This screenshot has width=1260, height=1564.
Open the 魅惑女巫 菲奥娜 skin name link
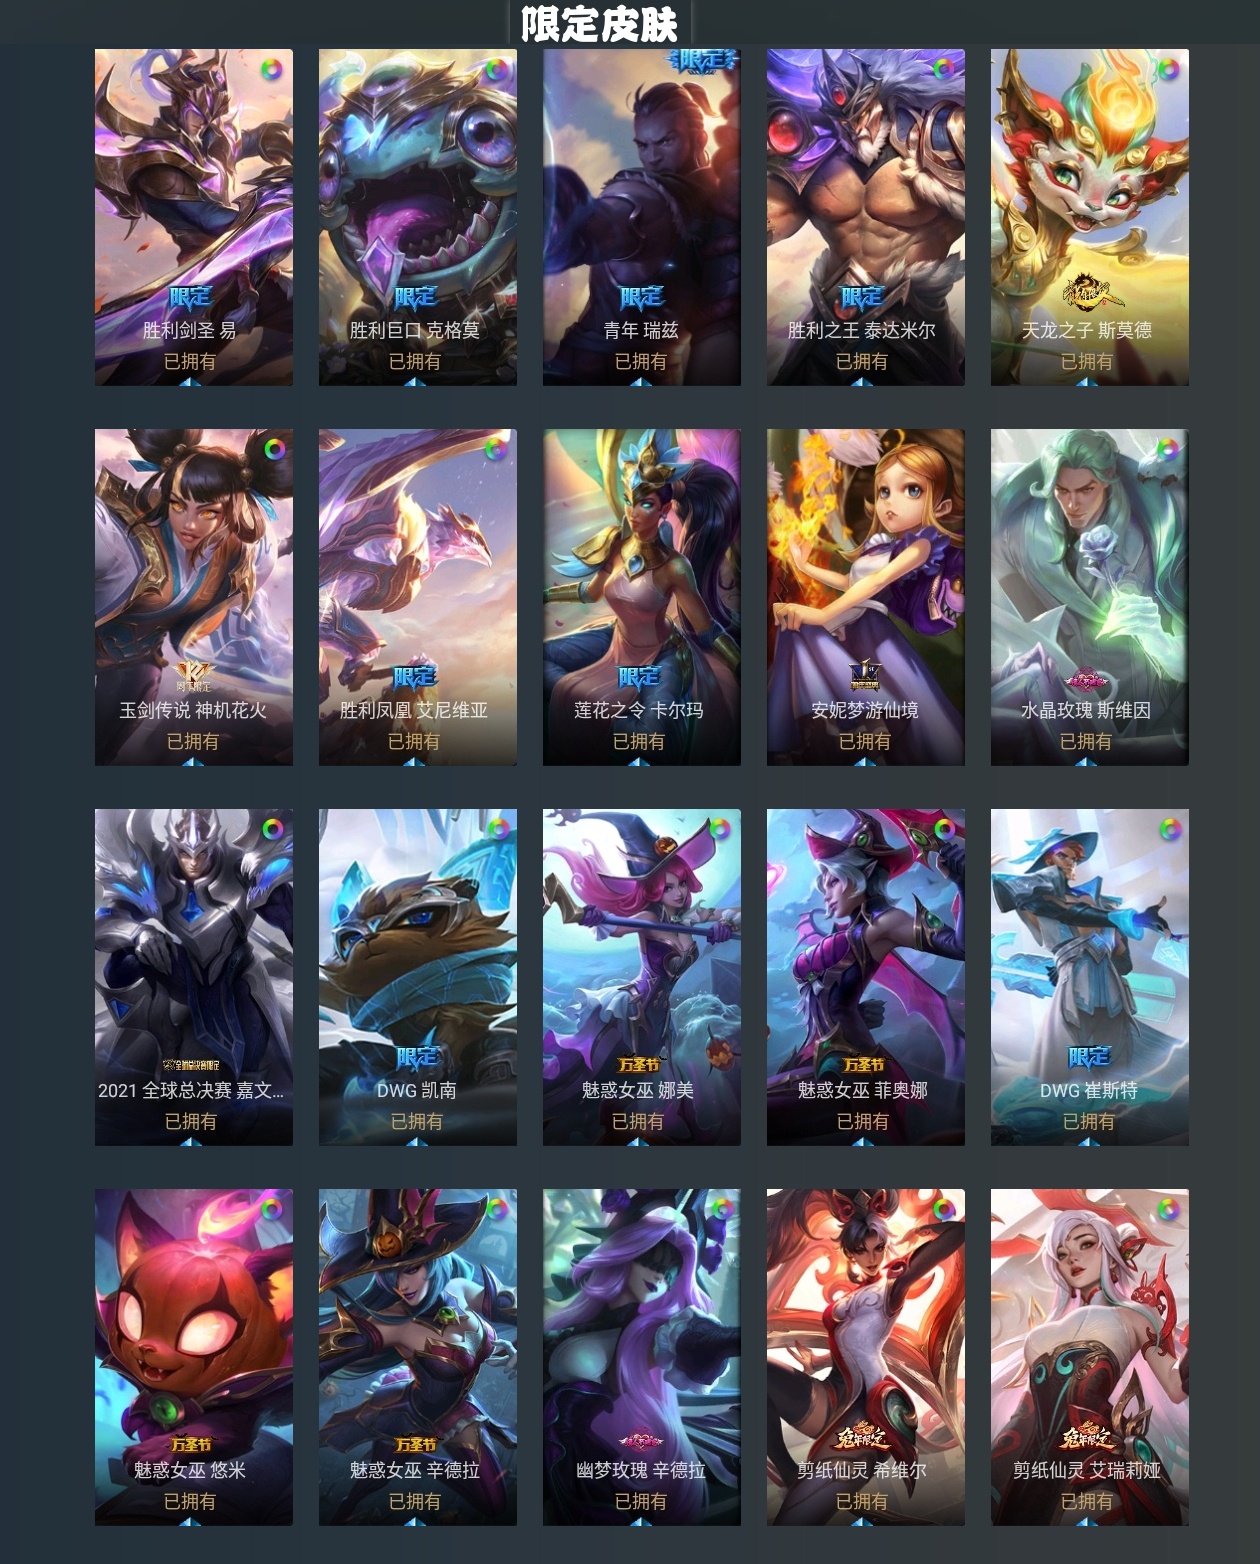[x=862, y=1090]
